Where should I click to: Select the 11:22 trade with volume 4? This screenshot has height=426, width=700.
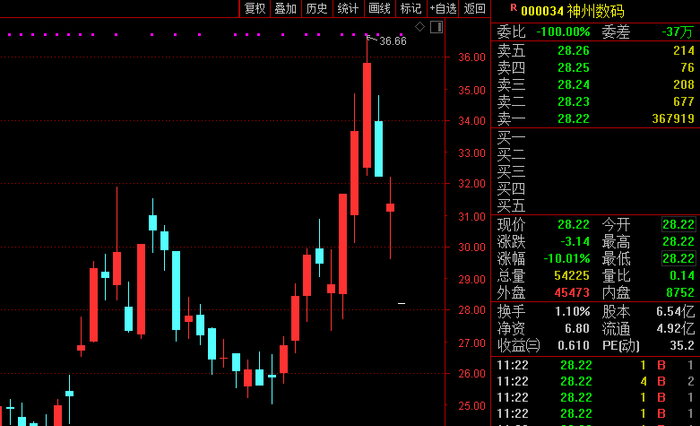tap(595, 381)
